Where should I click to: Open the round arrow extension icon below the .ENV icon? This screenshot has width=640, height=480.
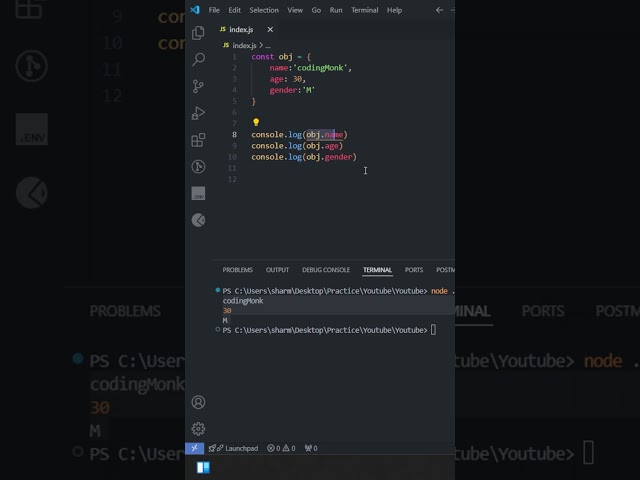click(x=198, y=220)
